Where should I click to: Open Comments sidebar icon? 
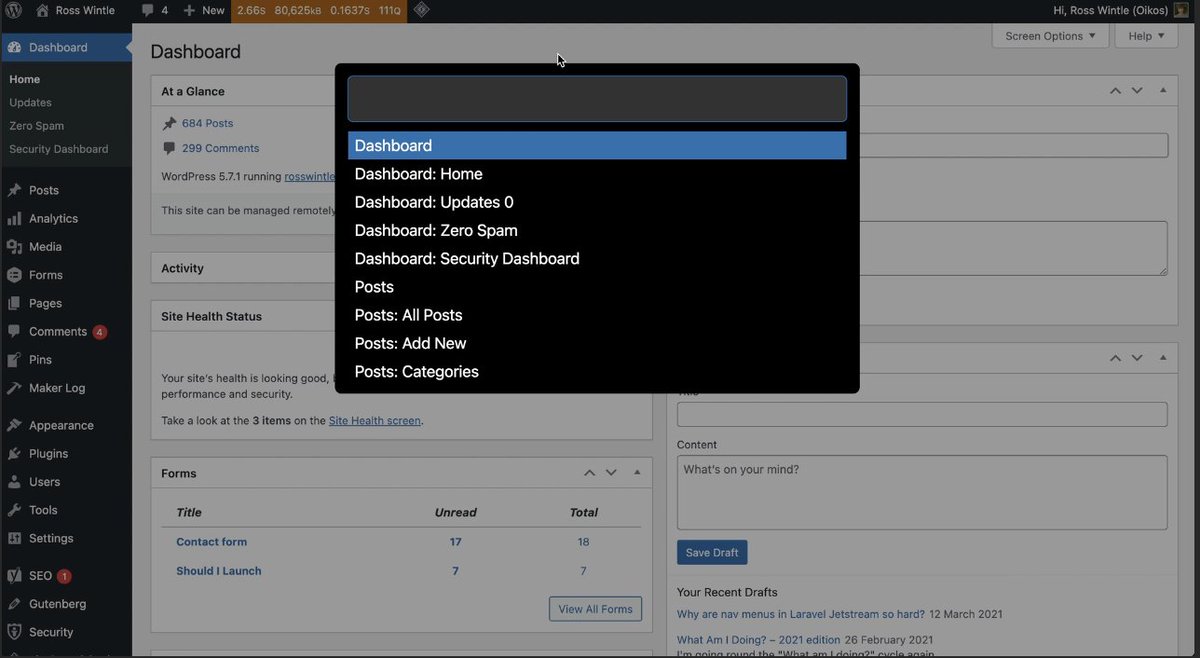(x=14, y=331)
